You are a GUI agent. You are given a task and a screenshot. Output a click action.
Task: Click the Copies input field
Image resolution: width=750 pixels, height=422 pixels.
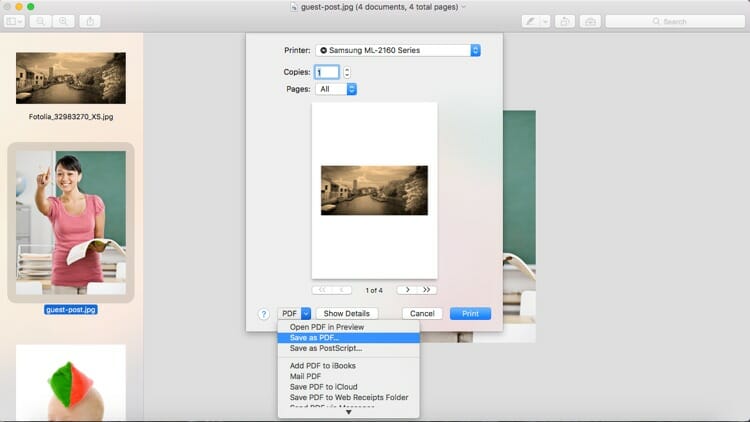(327, 72)
